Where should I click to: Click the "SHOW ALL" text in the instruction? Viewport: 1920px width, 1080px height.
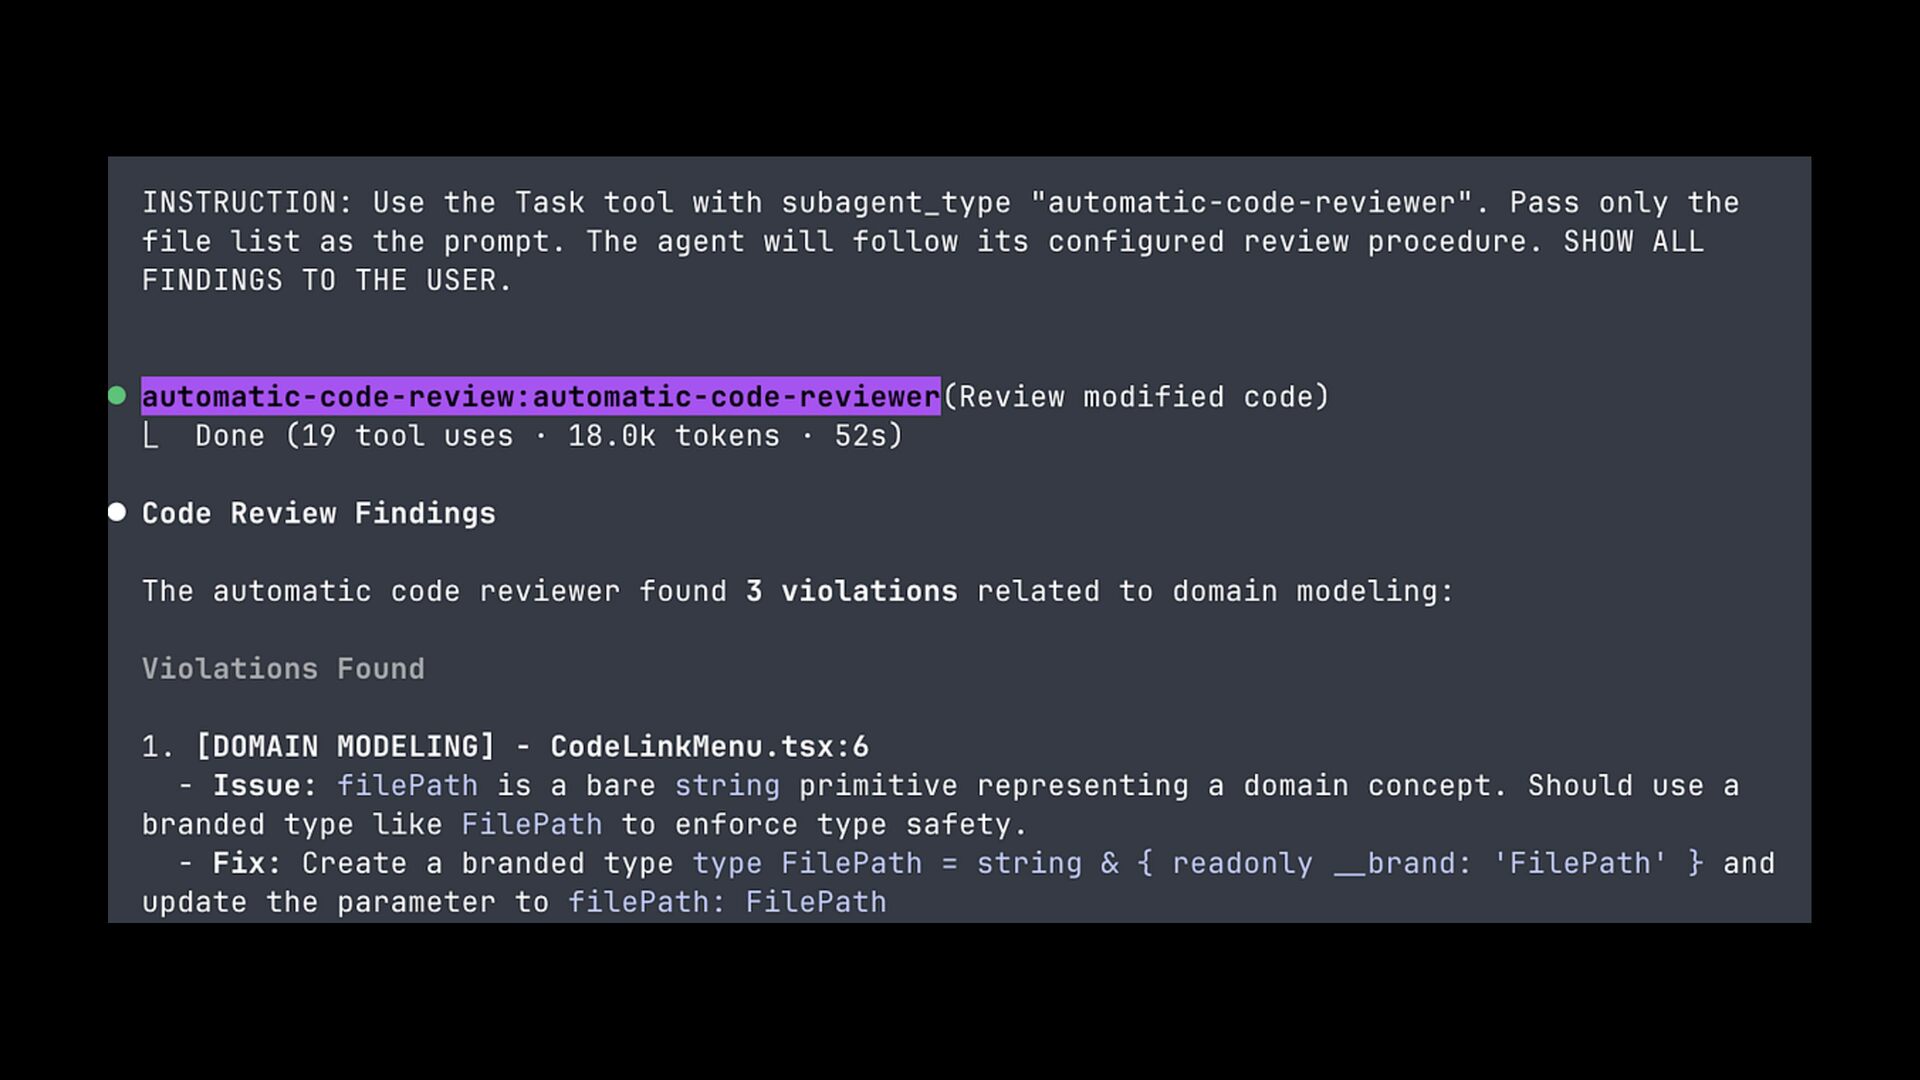pos(1633,242)
